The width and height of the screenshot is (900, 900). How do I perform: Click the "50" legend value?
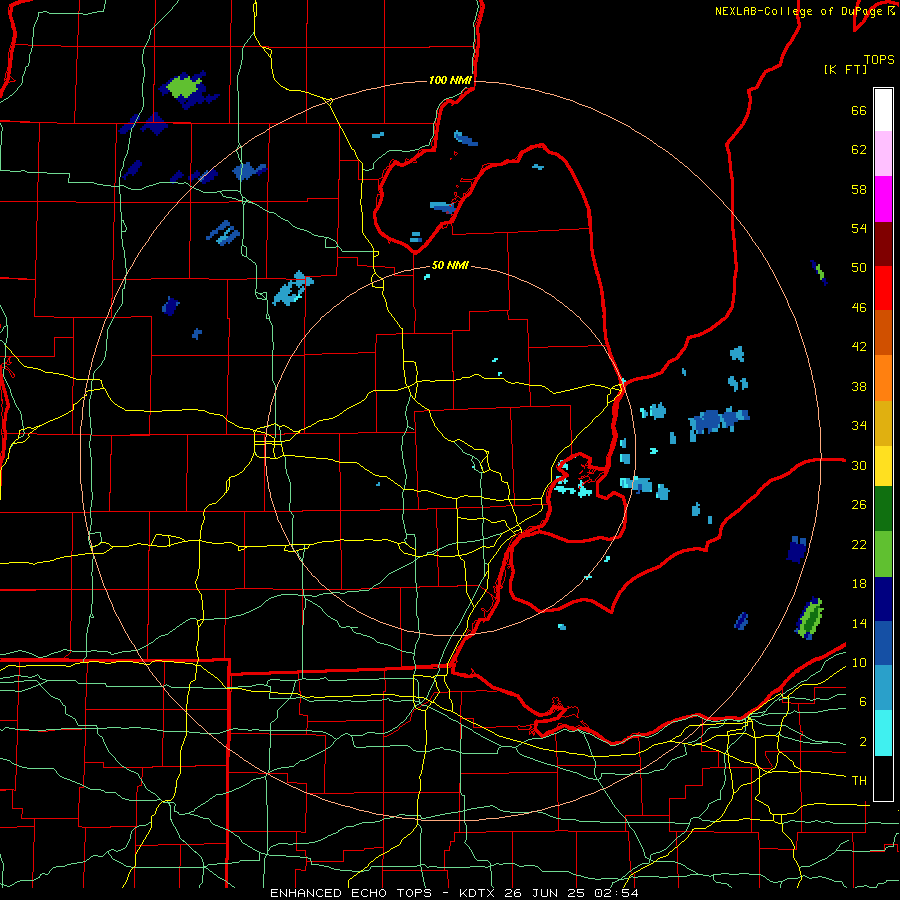859,268
